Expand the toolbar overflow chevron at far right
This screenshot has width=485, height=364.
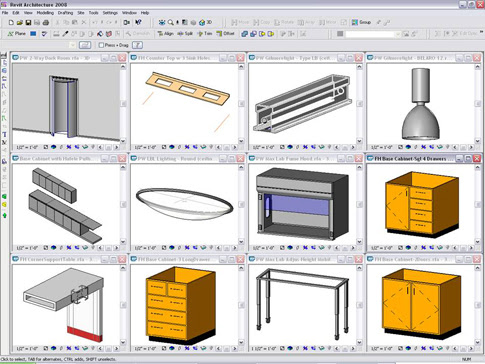tap(482, 33)
